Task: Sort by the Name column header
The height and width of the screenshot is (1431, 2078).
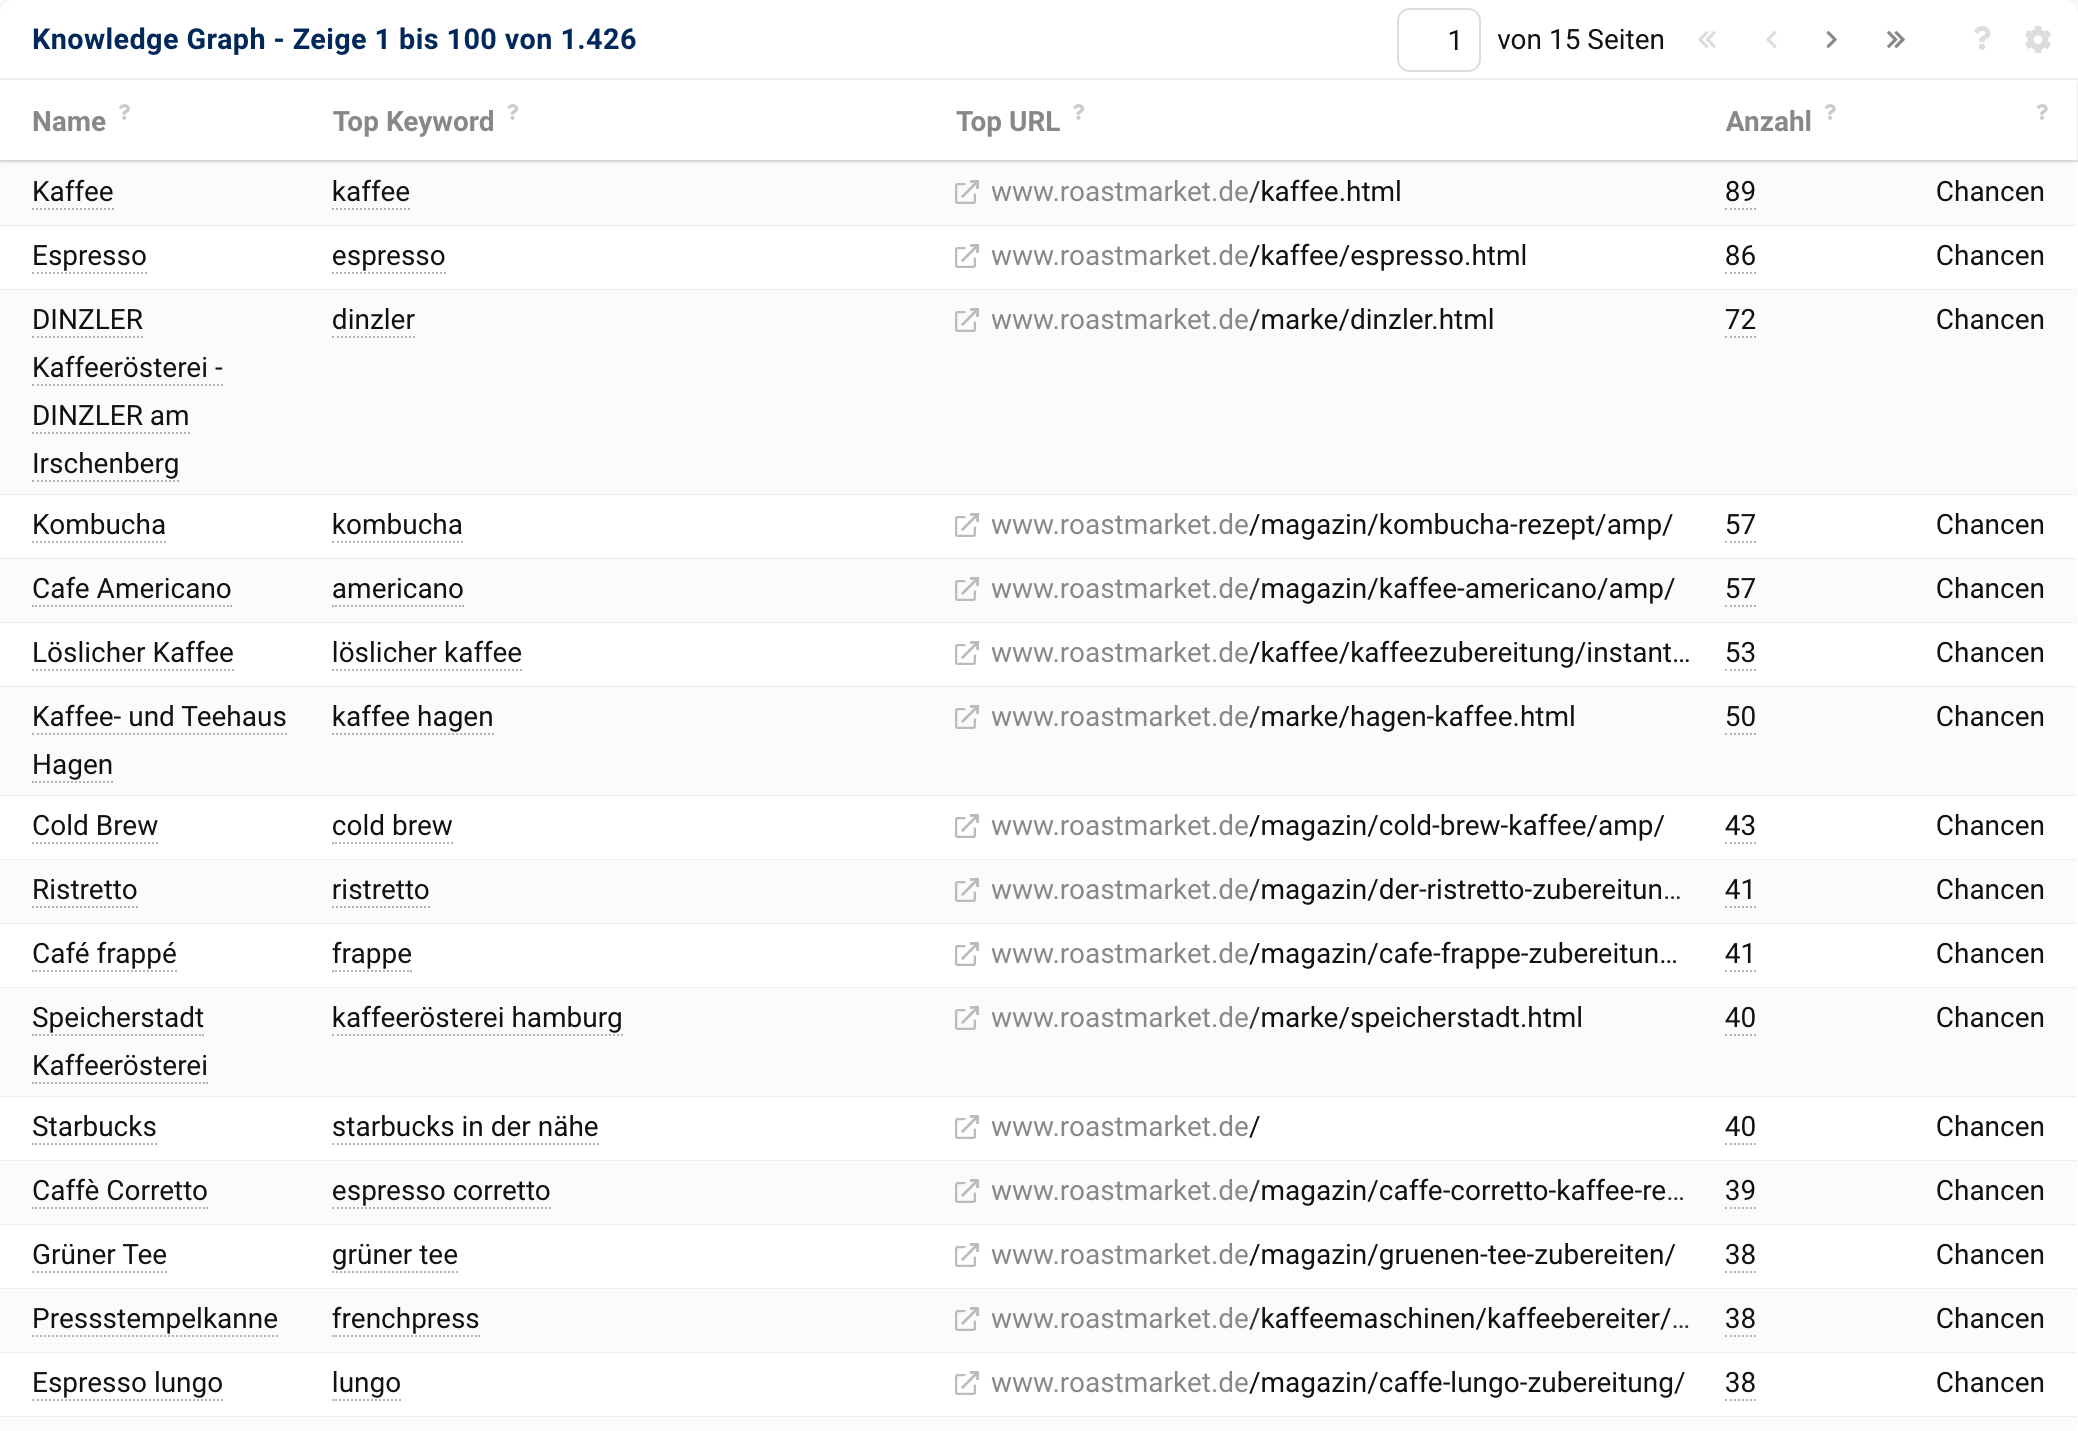Action: tap(69, 122)
